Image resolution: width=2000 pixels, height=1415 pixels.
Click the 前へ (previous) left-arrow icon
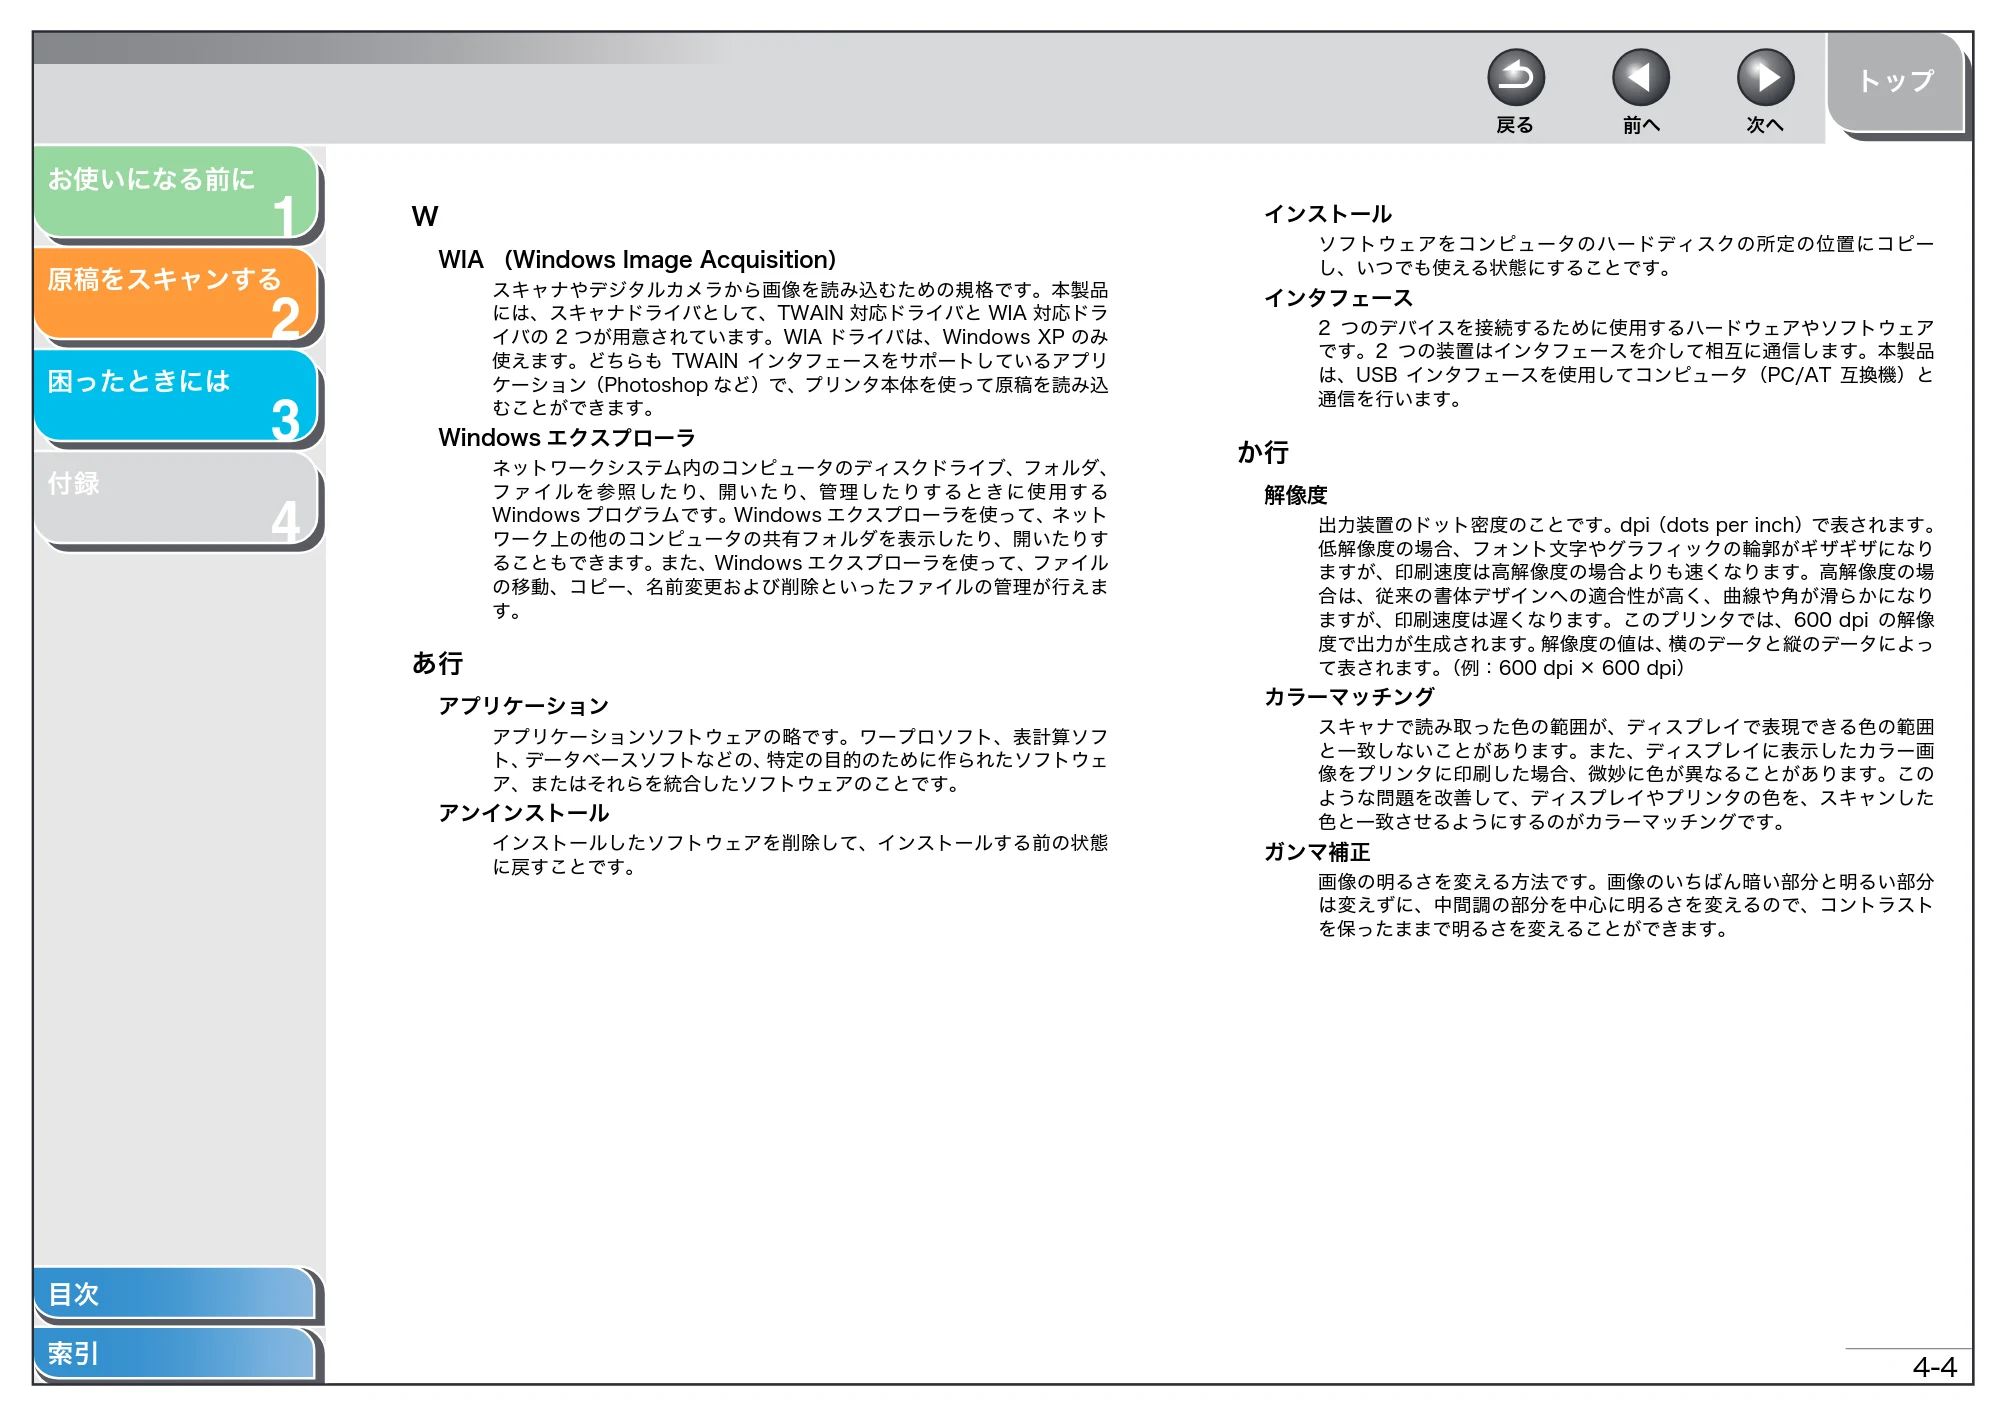pyautogui.click(x=1640, y=78)
